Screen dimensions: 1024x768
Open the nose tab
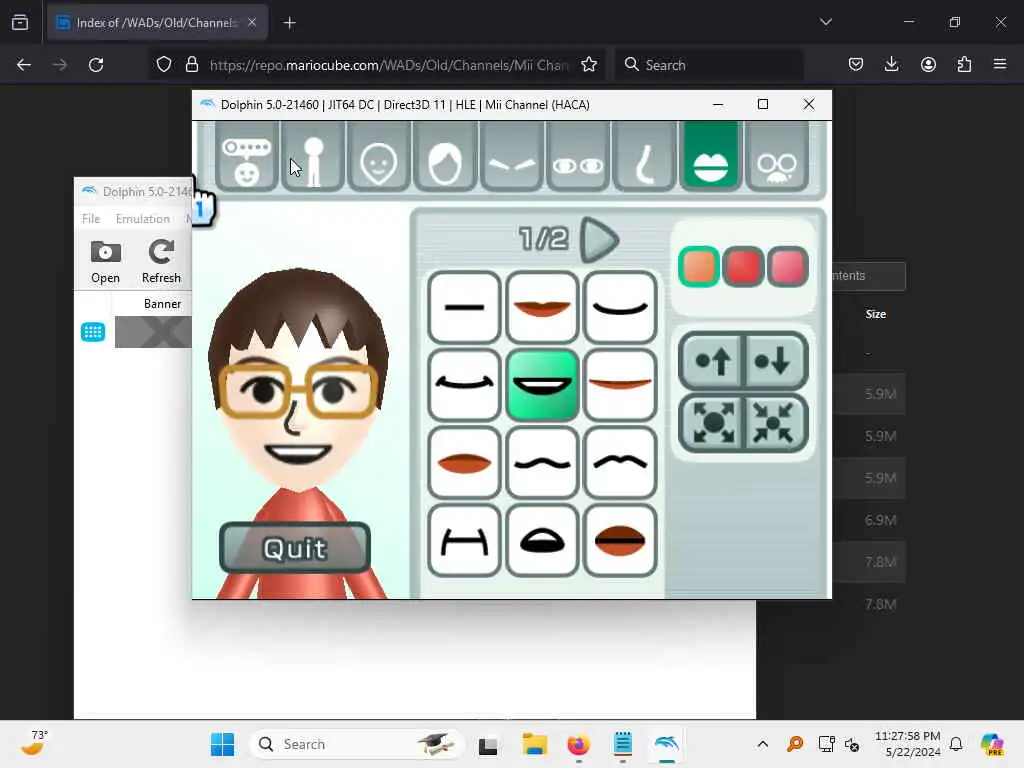pos(645,157)
